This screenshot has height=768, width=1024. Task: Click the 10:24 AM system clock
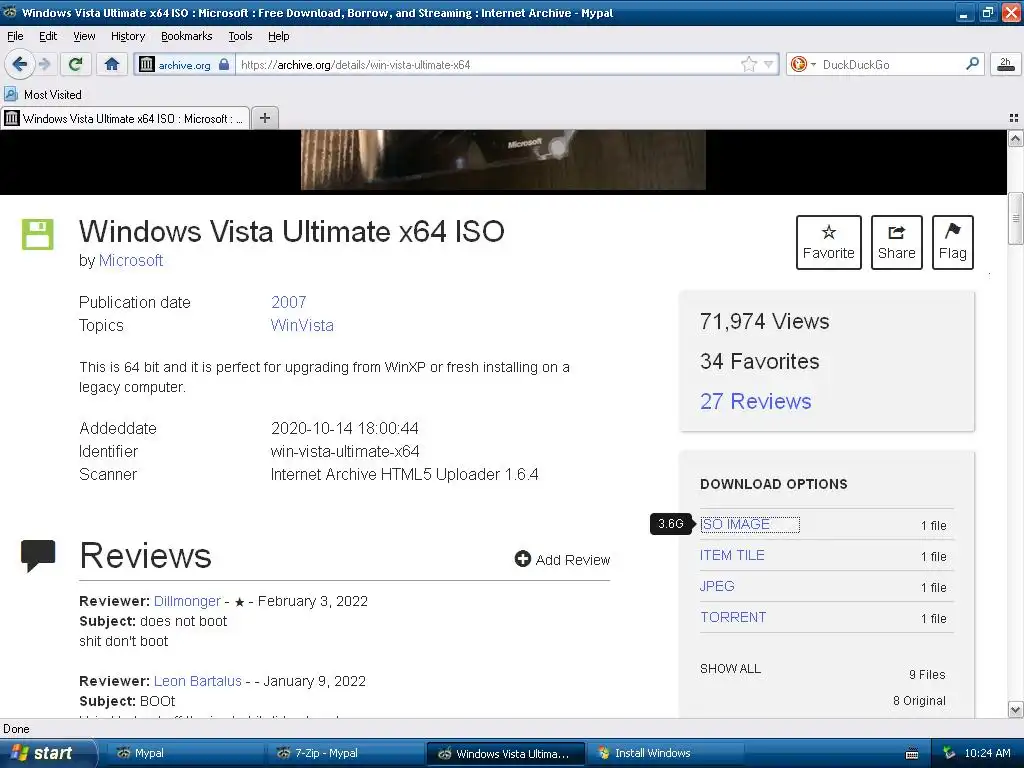(x=987, y=753)
